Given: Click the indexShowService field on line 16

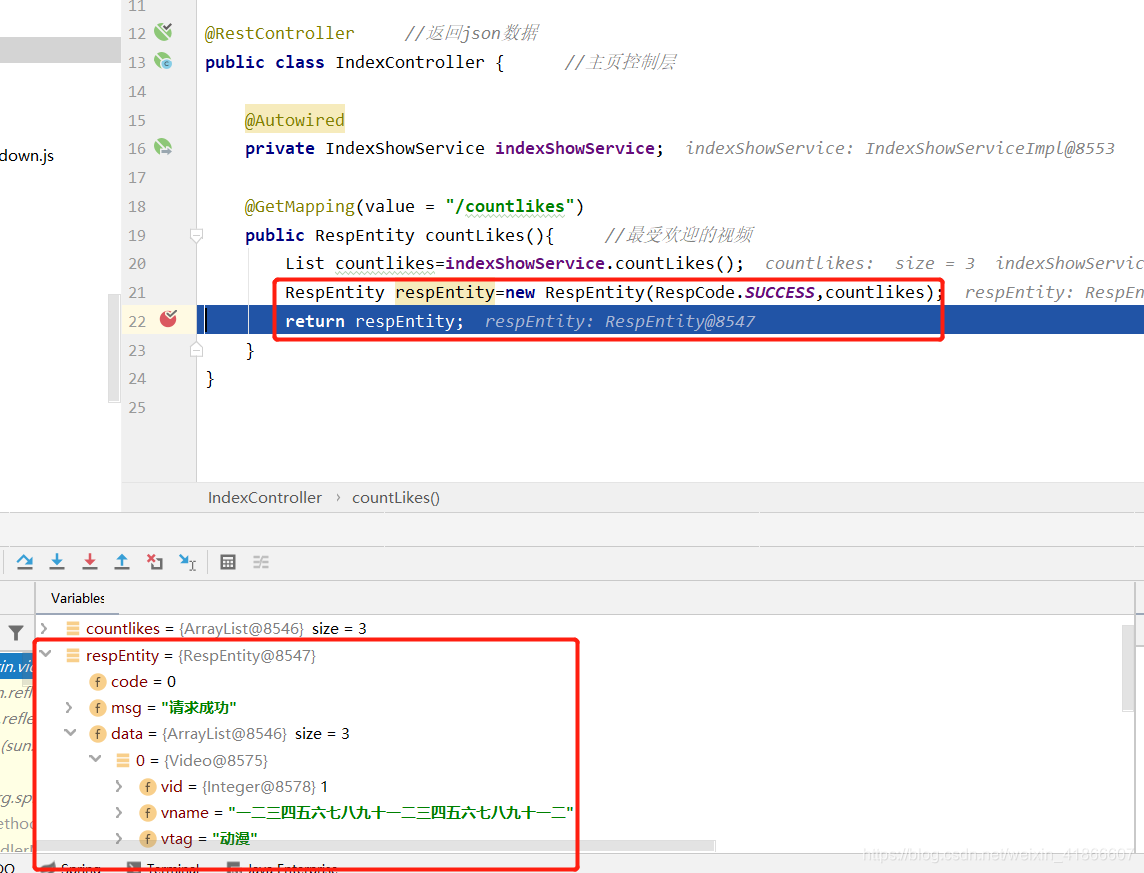Looking at the screenshot, I should pos(575,148).
